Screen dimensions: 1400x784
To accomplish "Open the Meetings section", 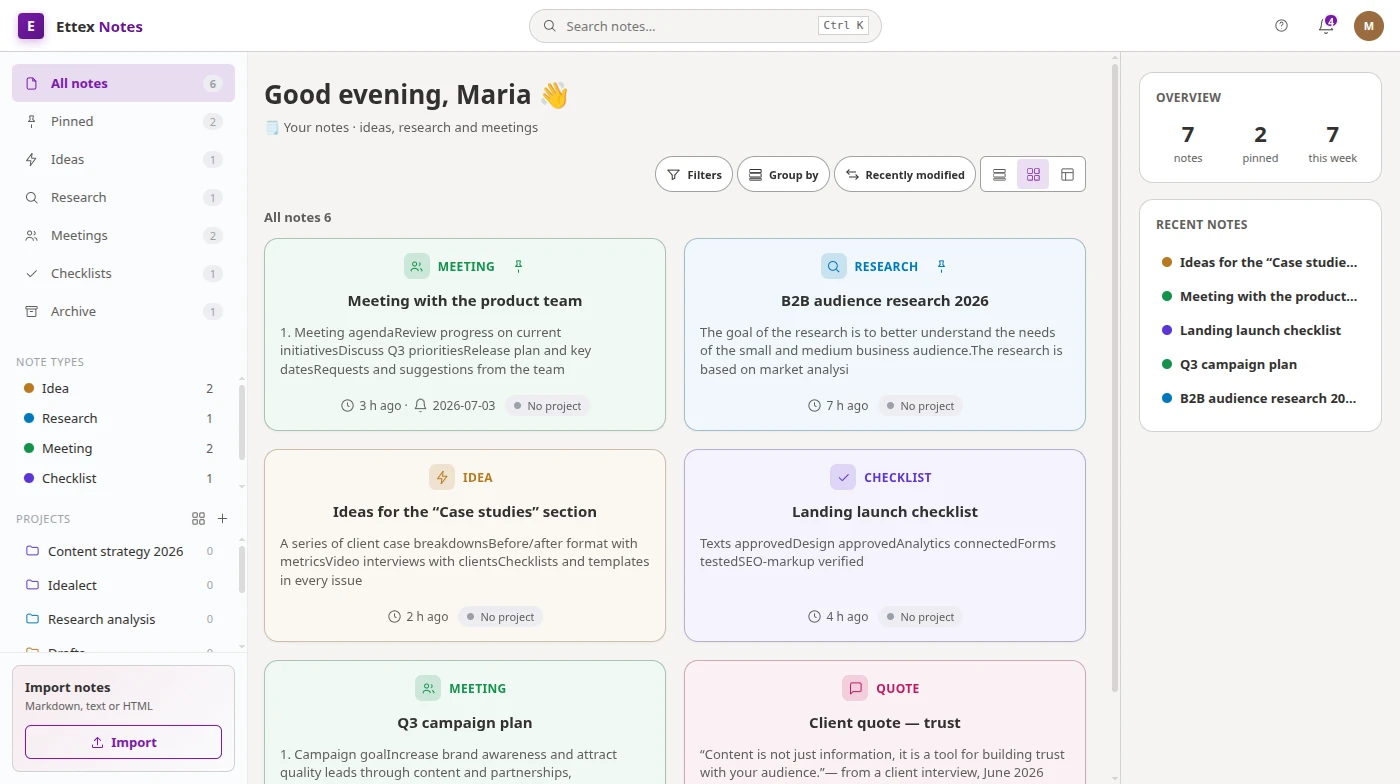I will pos(123,235).
